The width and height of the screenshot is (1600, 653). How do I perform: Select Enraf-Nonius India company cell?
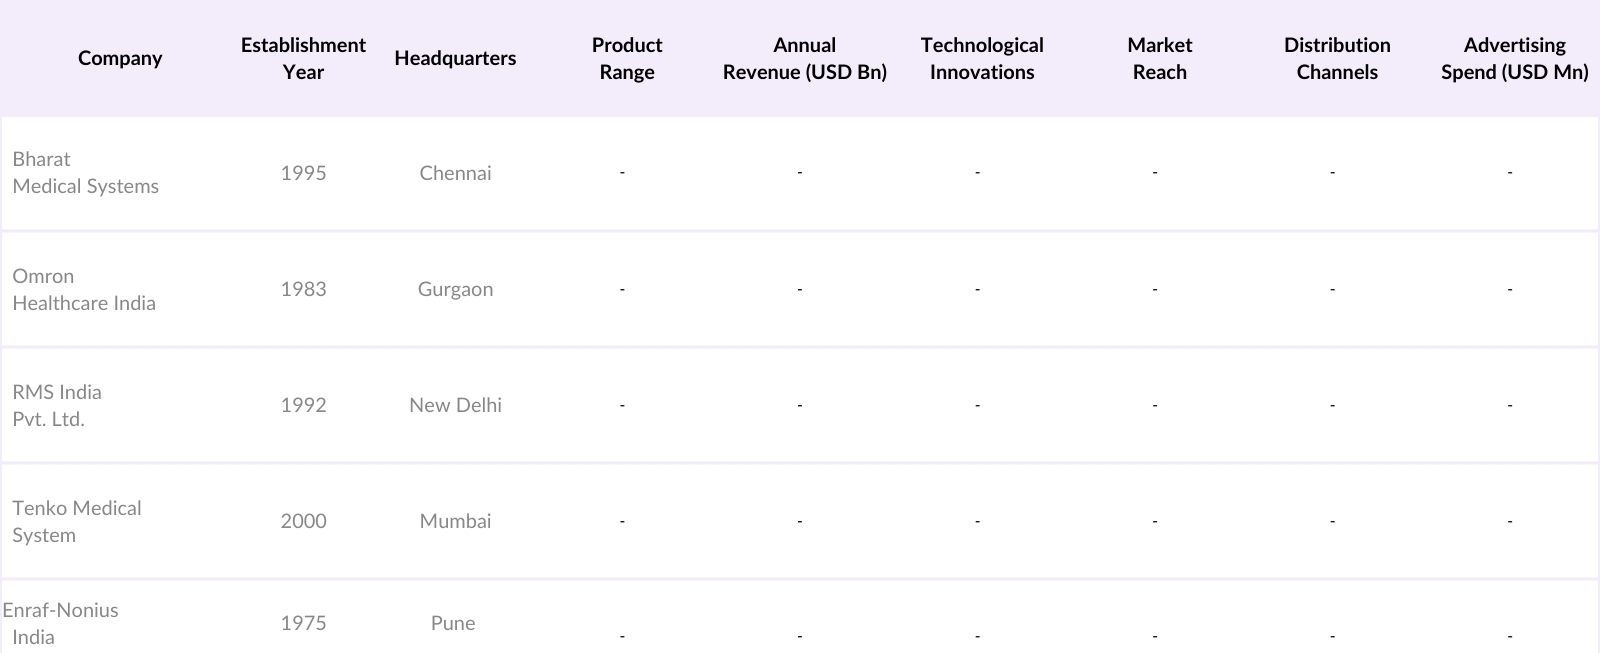pos(60,623)
